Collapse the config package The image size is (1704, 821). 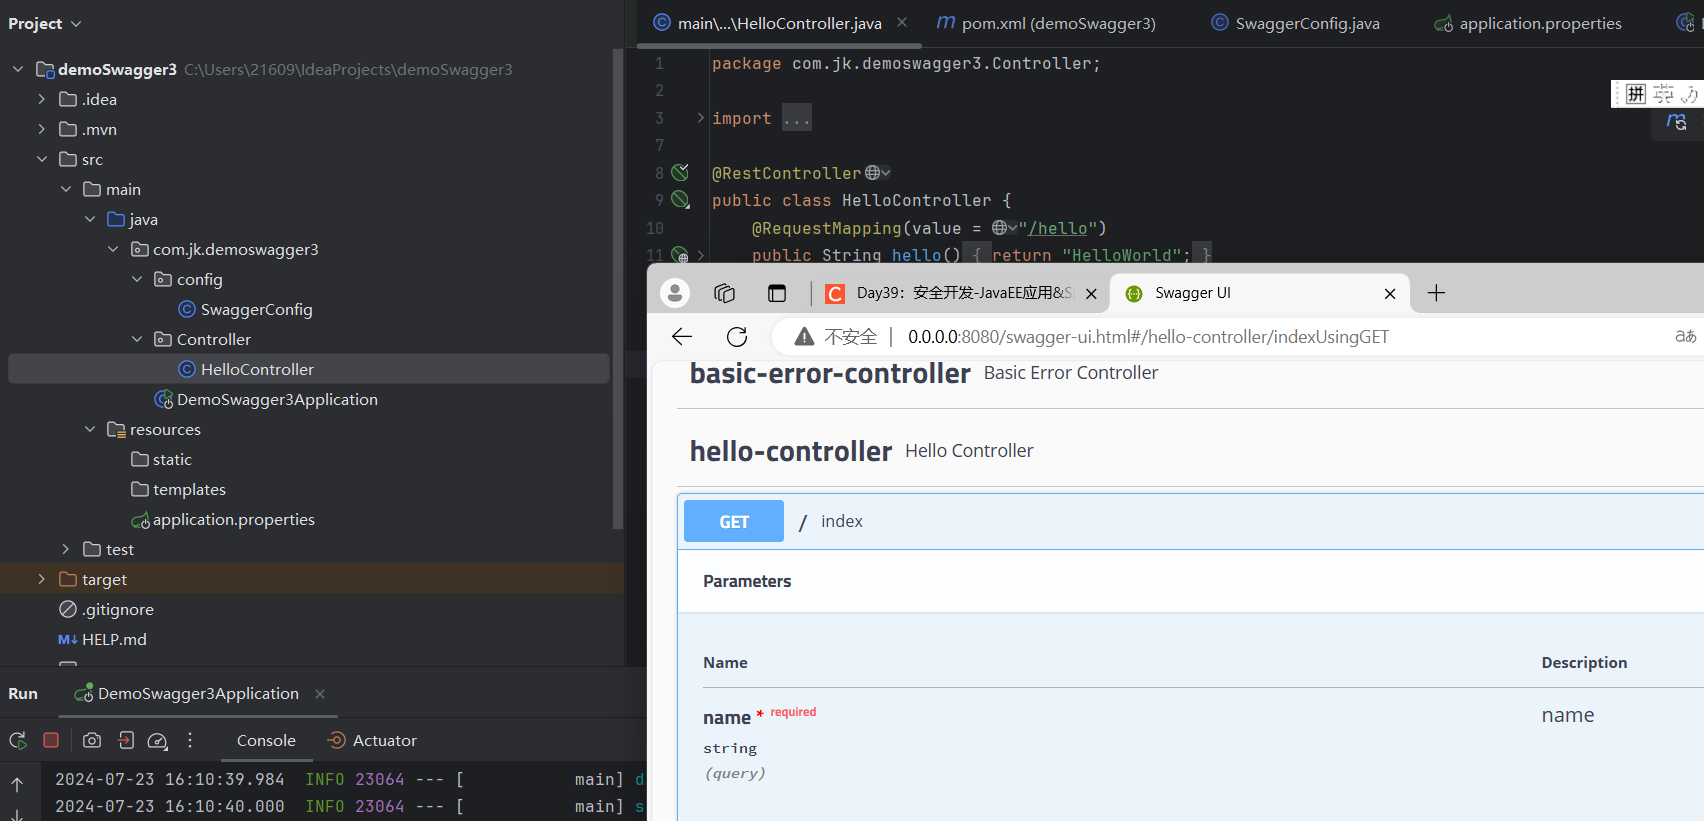(137, 279)
